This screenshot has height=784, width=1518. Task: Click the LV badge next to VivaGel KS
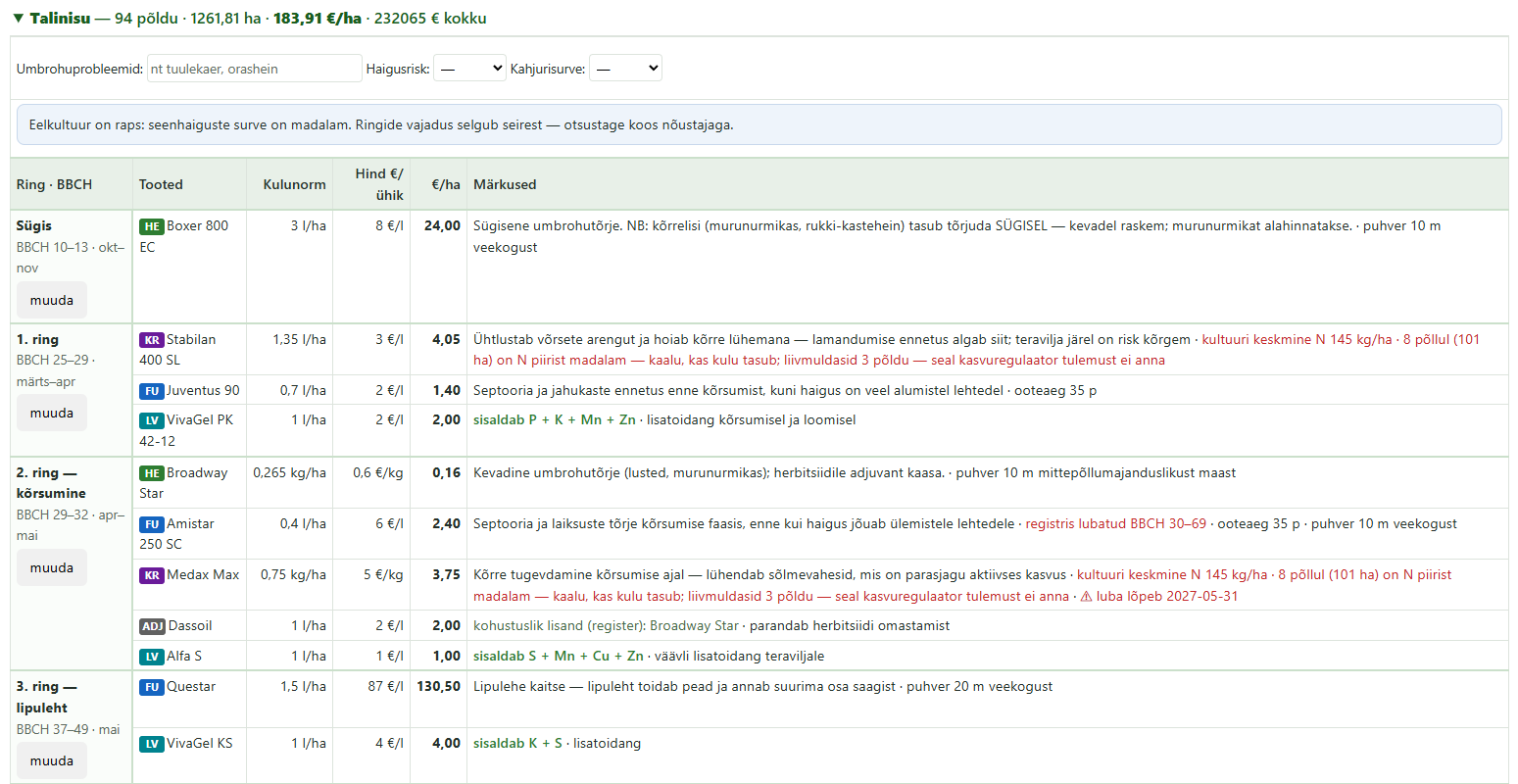pyautogui.click(x=151, y=744)
